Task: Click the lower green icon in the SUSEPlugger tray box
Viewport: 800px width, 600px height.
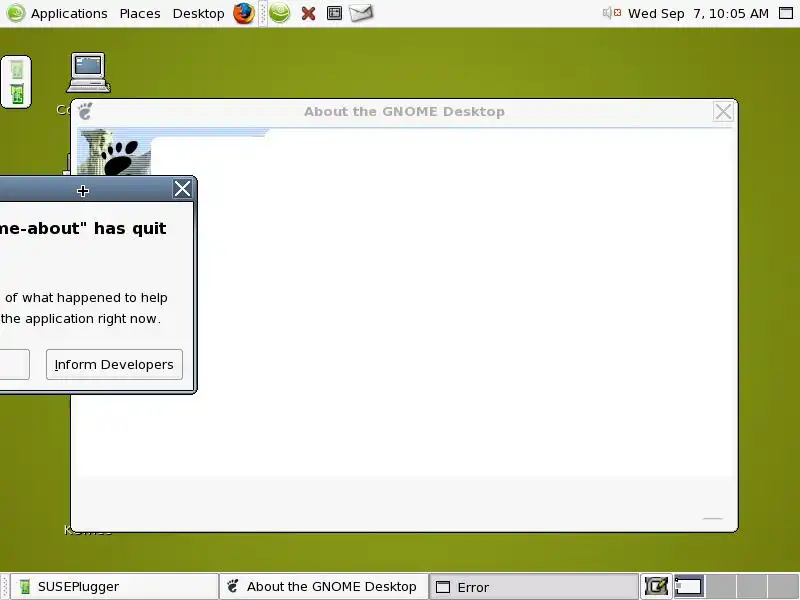Action: (x=17, y=94)
